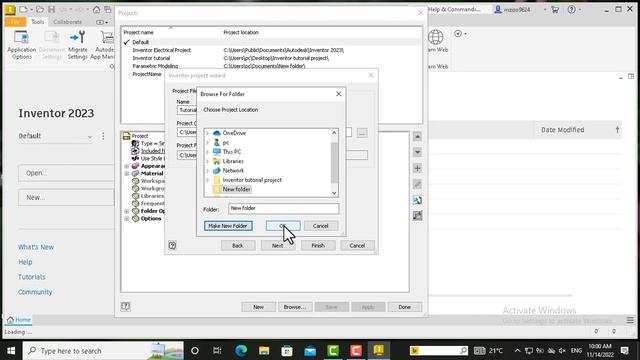Viewport: 640px width, 360px height.
Task: Select Network icon in folder tree
Action: 217,171
